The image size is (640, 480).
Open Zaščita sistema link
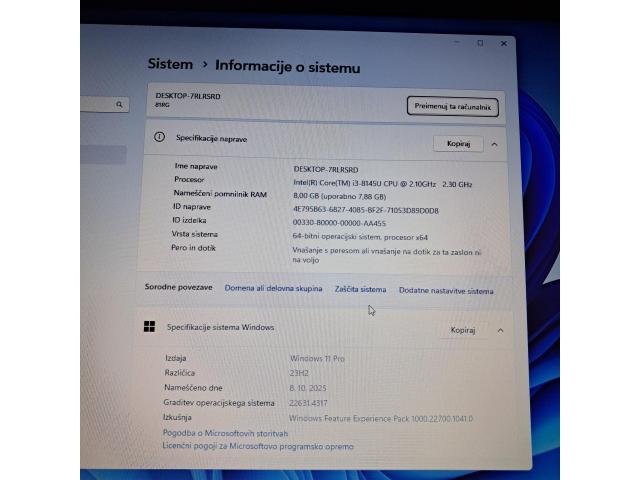[360, 289]
